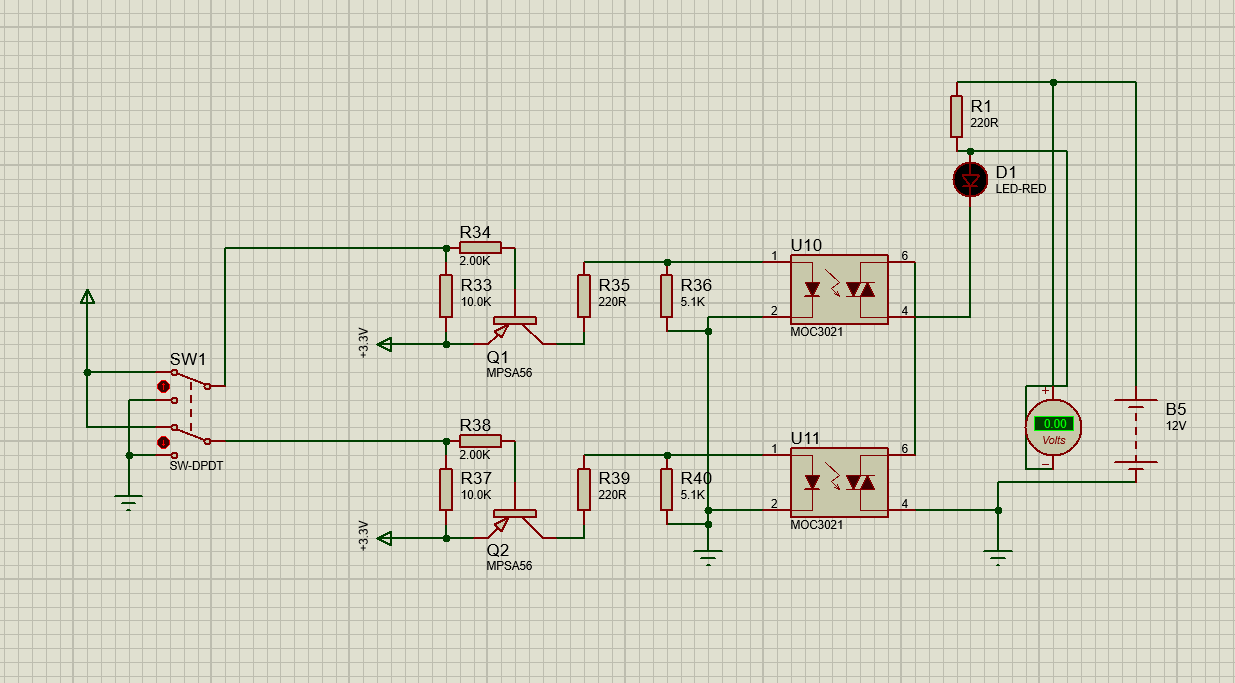Select the R1 resistor body
This screenshot has height=683, width=1235.
tap(956, 116)
